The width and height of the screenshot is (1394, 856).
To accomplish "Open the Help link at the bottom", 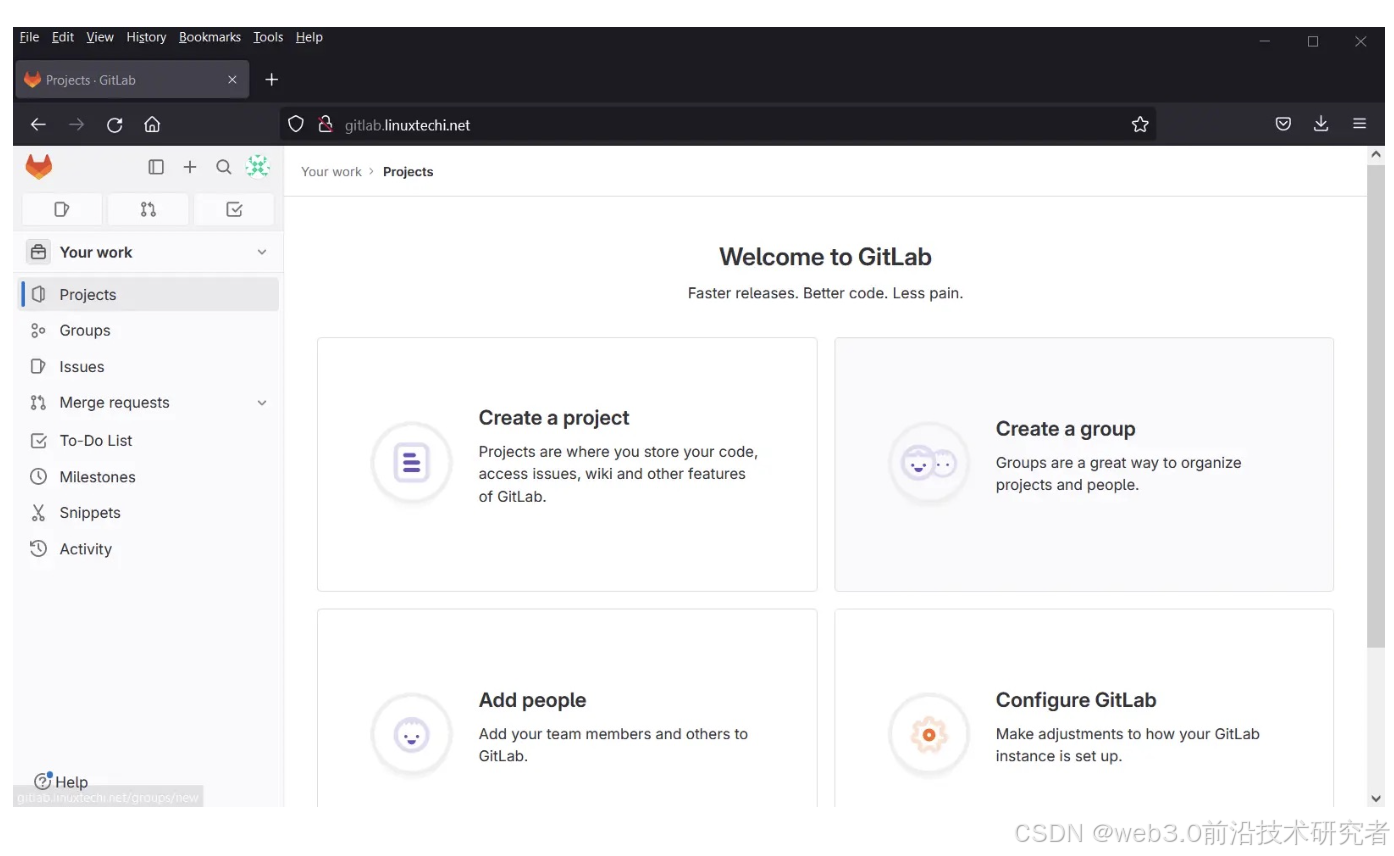I will tap(62, 781).
